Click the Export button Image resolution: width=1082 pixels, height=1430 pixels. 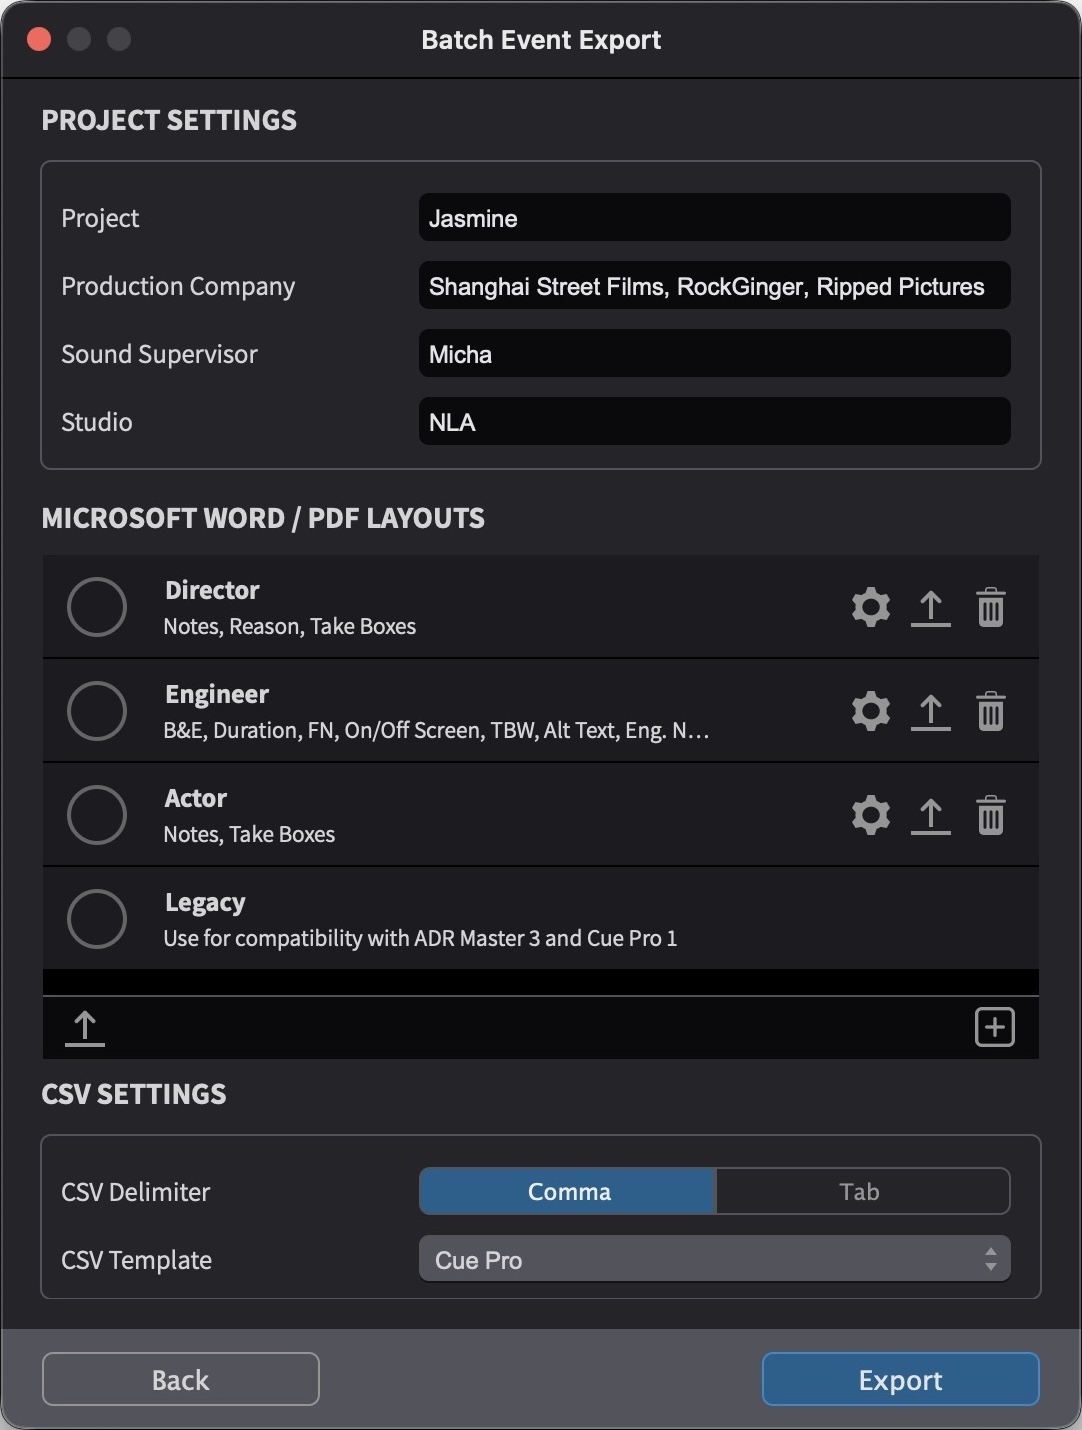click(x=900, y=1379)
